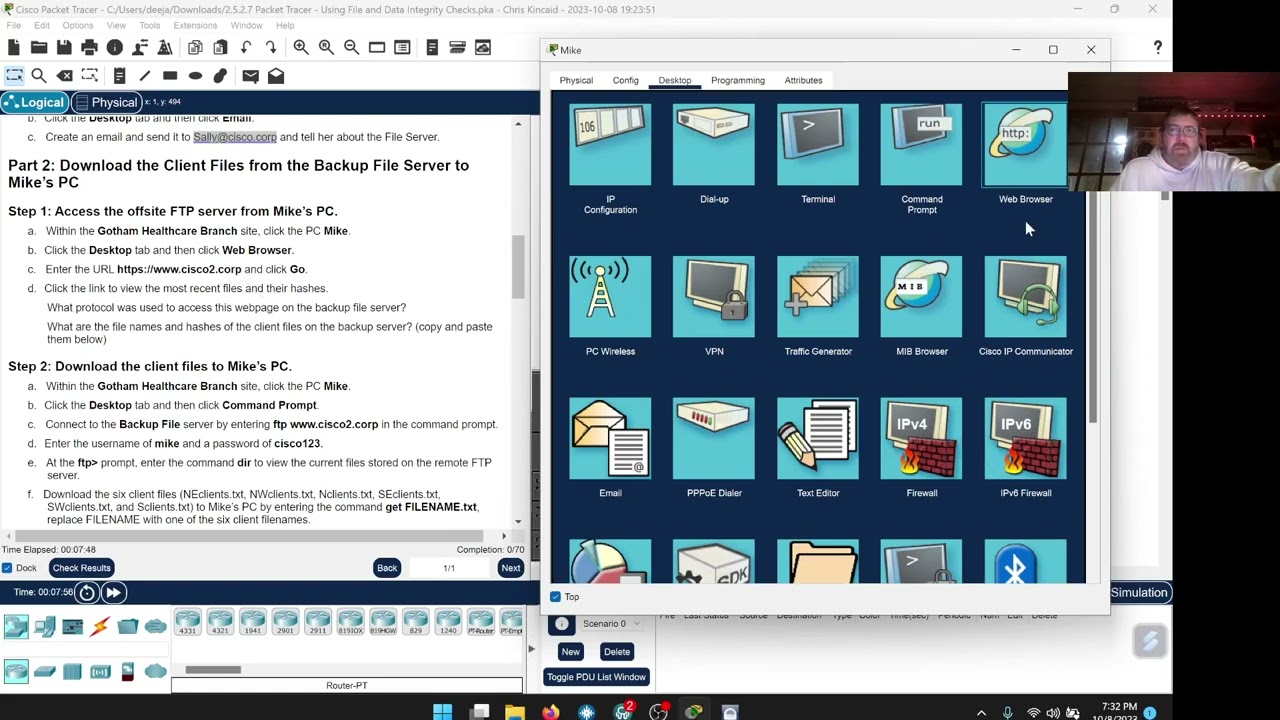Click Fast Forward Time button
This screenshot has width=1280, height=720.
(x=113, y=592)
